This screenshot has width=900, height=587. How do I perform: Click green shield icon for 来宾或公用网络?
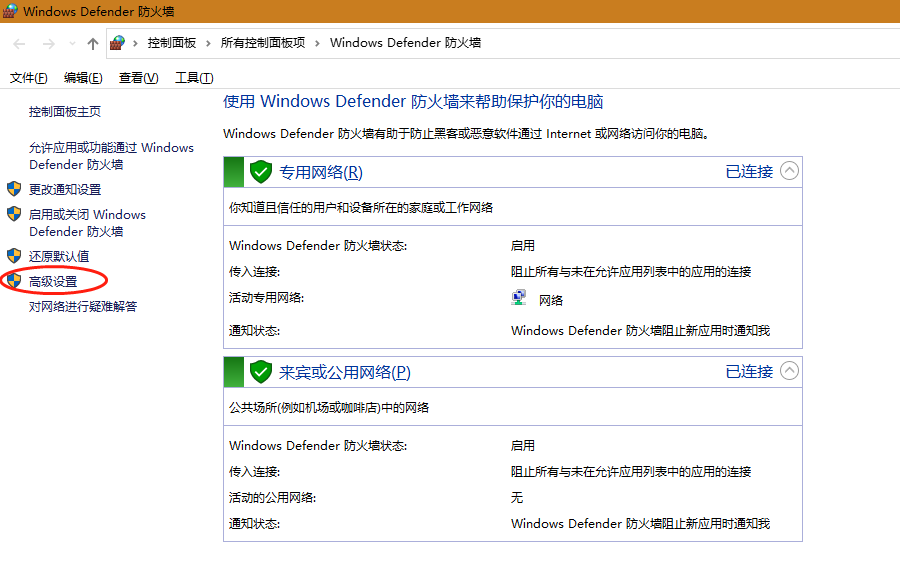tap(261, 372)
